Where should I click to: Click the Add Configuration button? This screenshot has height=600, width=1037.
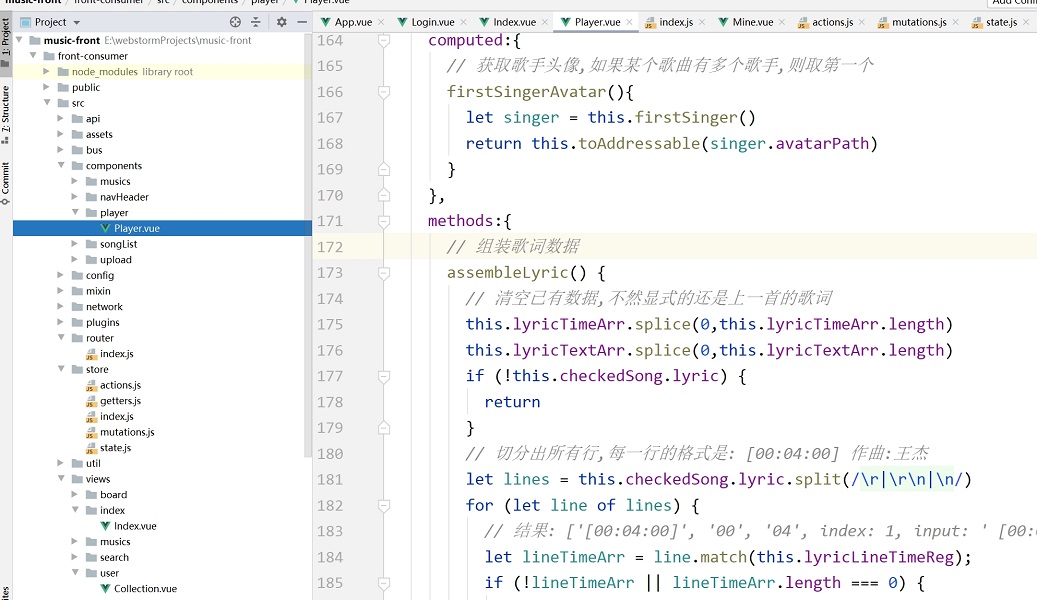click(x=1013, y=3)
